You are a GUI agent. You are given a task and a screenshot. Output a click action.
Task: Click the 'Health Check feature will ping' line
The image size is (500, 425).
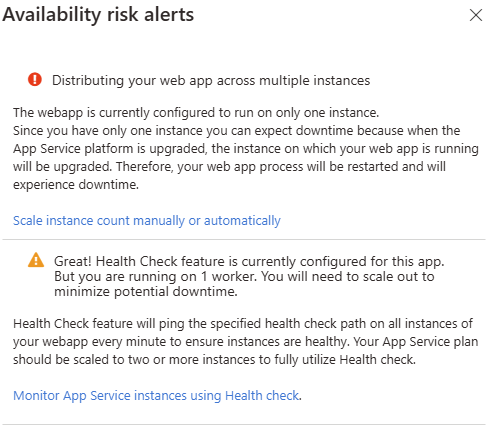(243, 324)
